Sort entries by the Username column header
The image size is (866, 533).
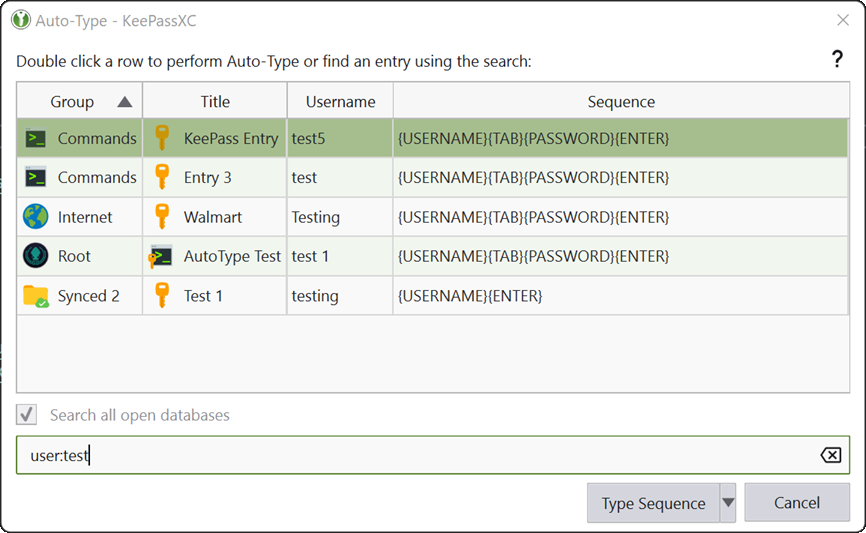[x=340, y=102]
